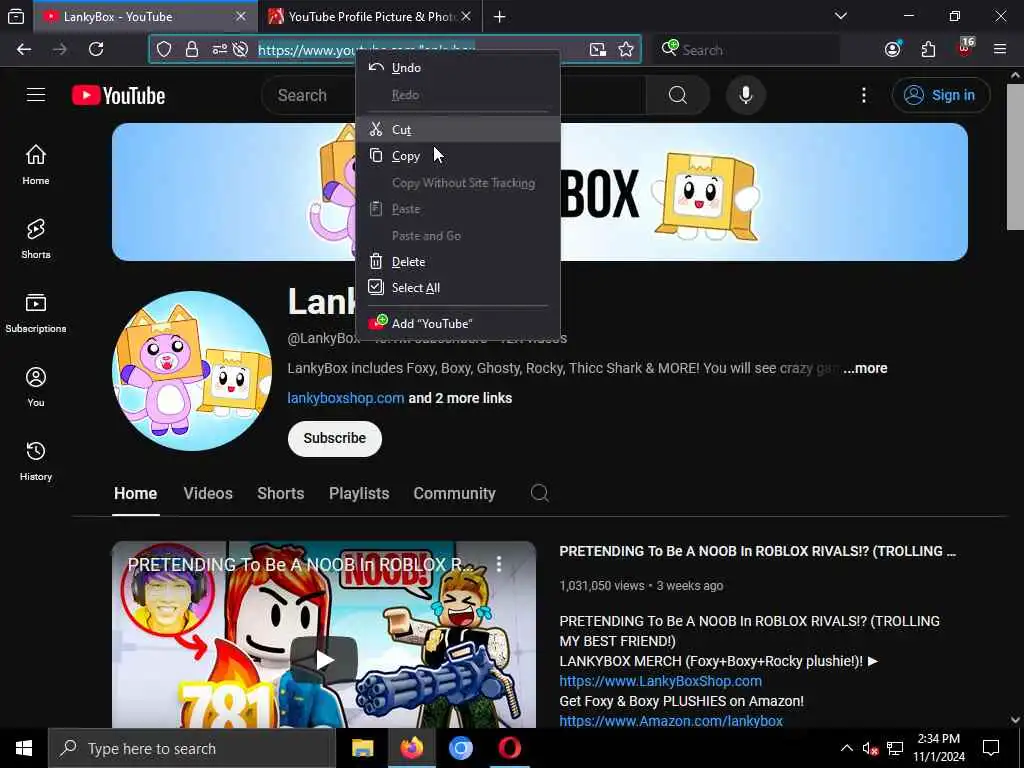Click the Sign in button
The width and height of the screenshot is (1024, 768).
940,95
